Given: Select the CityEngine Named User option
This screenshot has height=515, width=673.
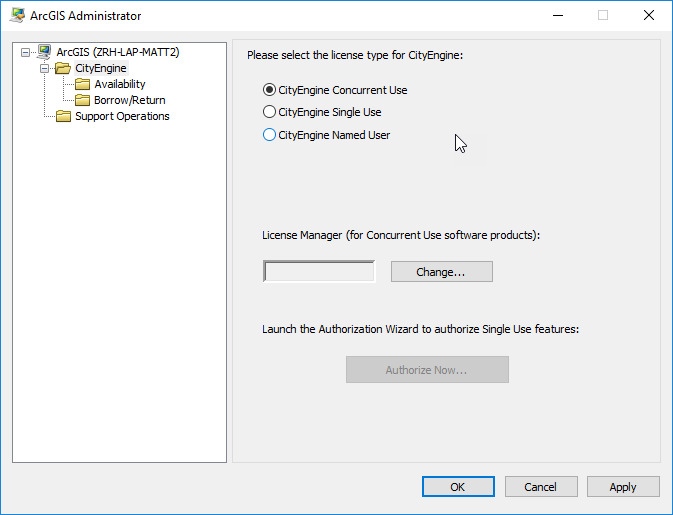Looking at the screenshot, I should click(269, 135).
